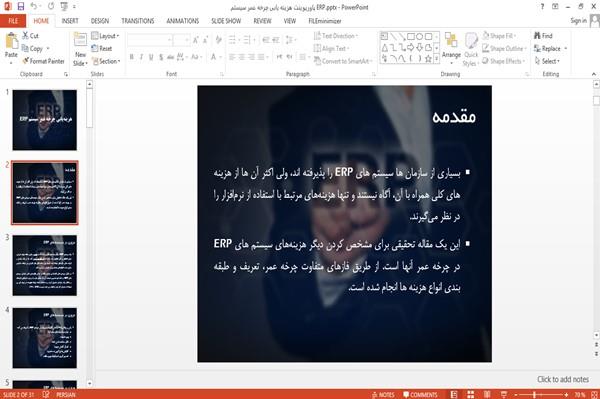Collapse the ribbon arrow
The height and width of the screenshot is (399, 600).
(x=594, y=74)
